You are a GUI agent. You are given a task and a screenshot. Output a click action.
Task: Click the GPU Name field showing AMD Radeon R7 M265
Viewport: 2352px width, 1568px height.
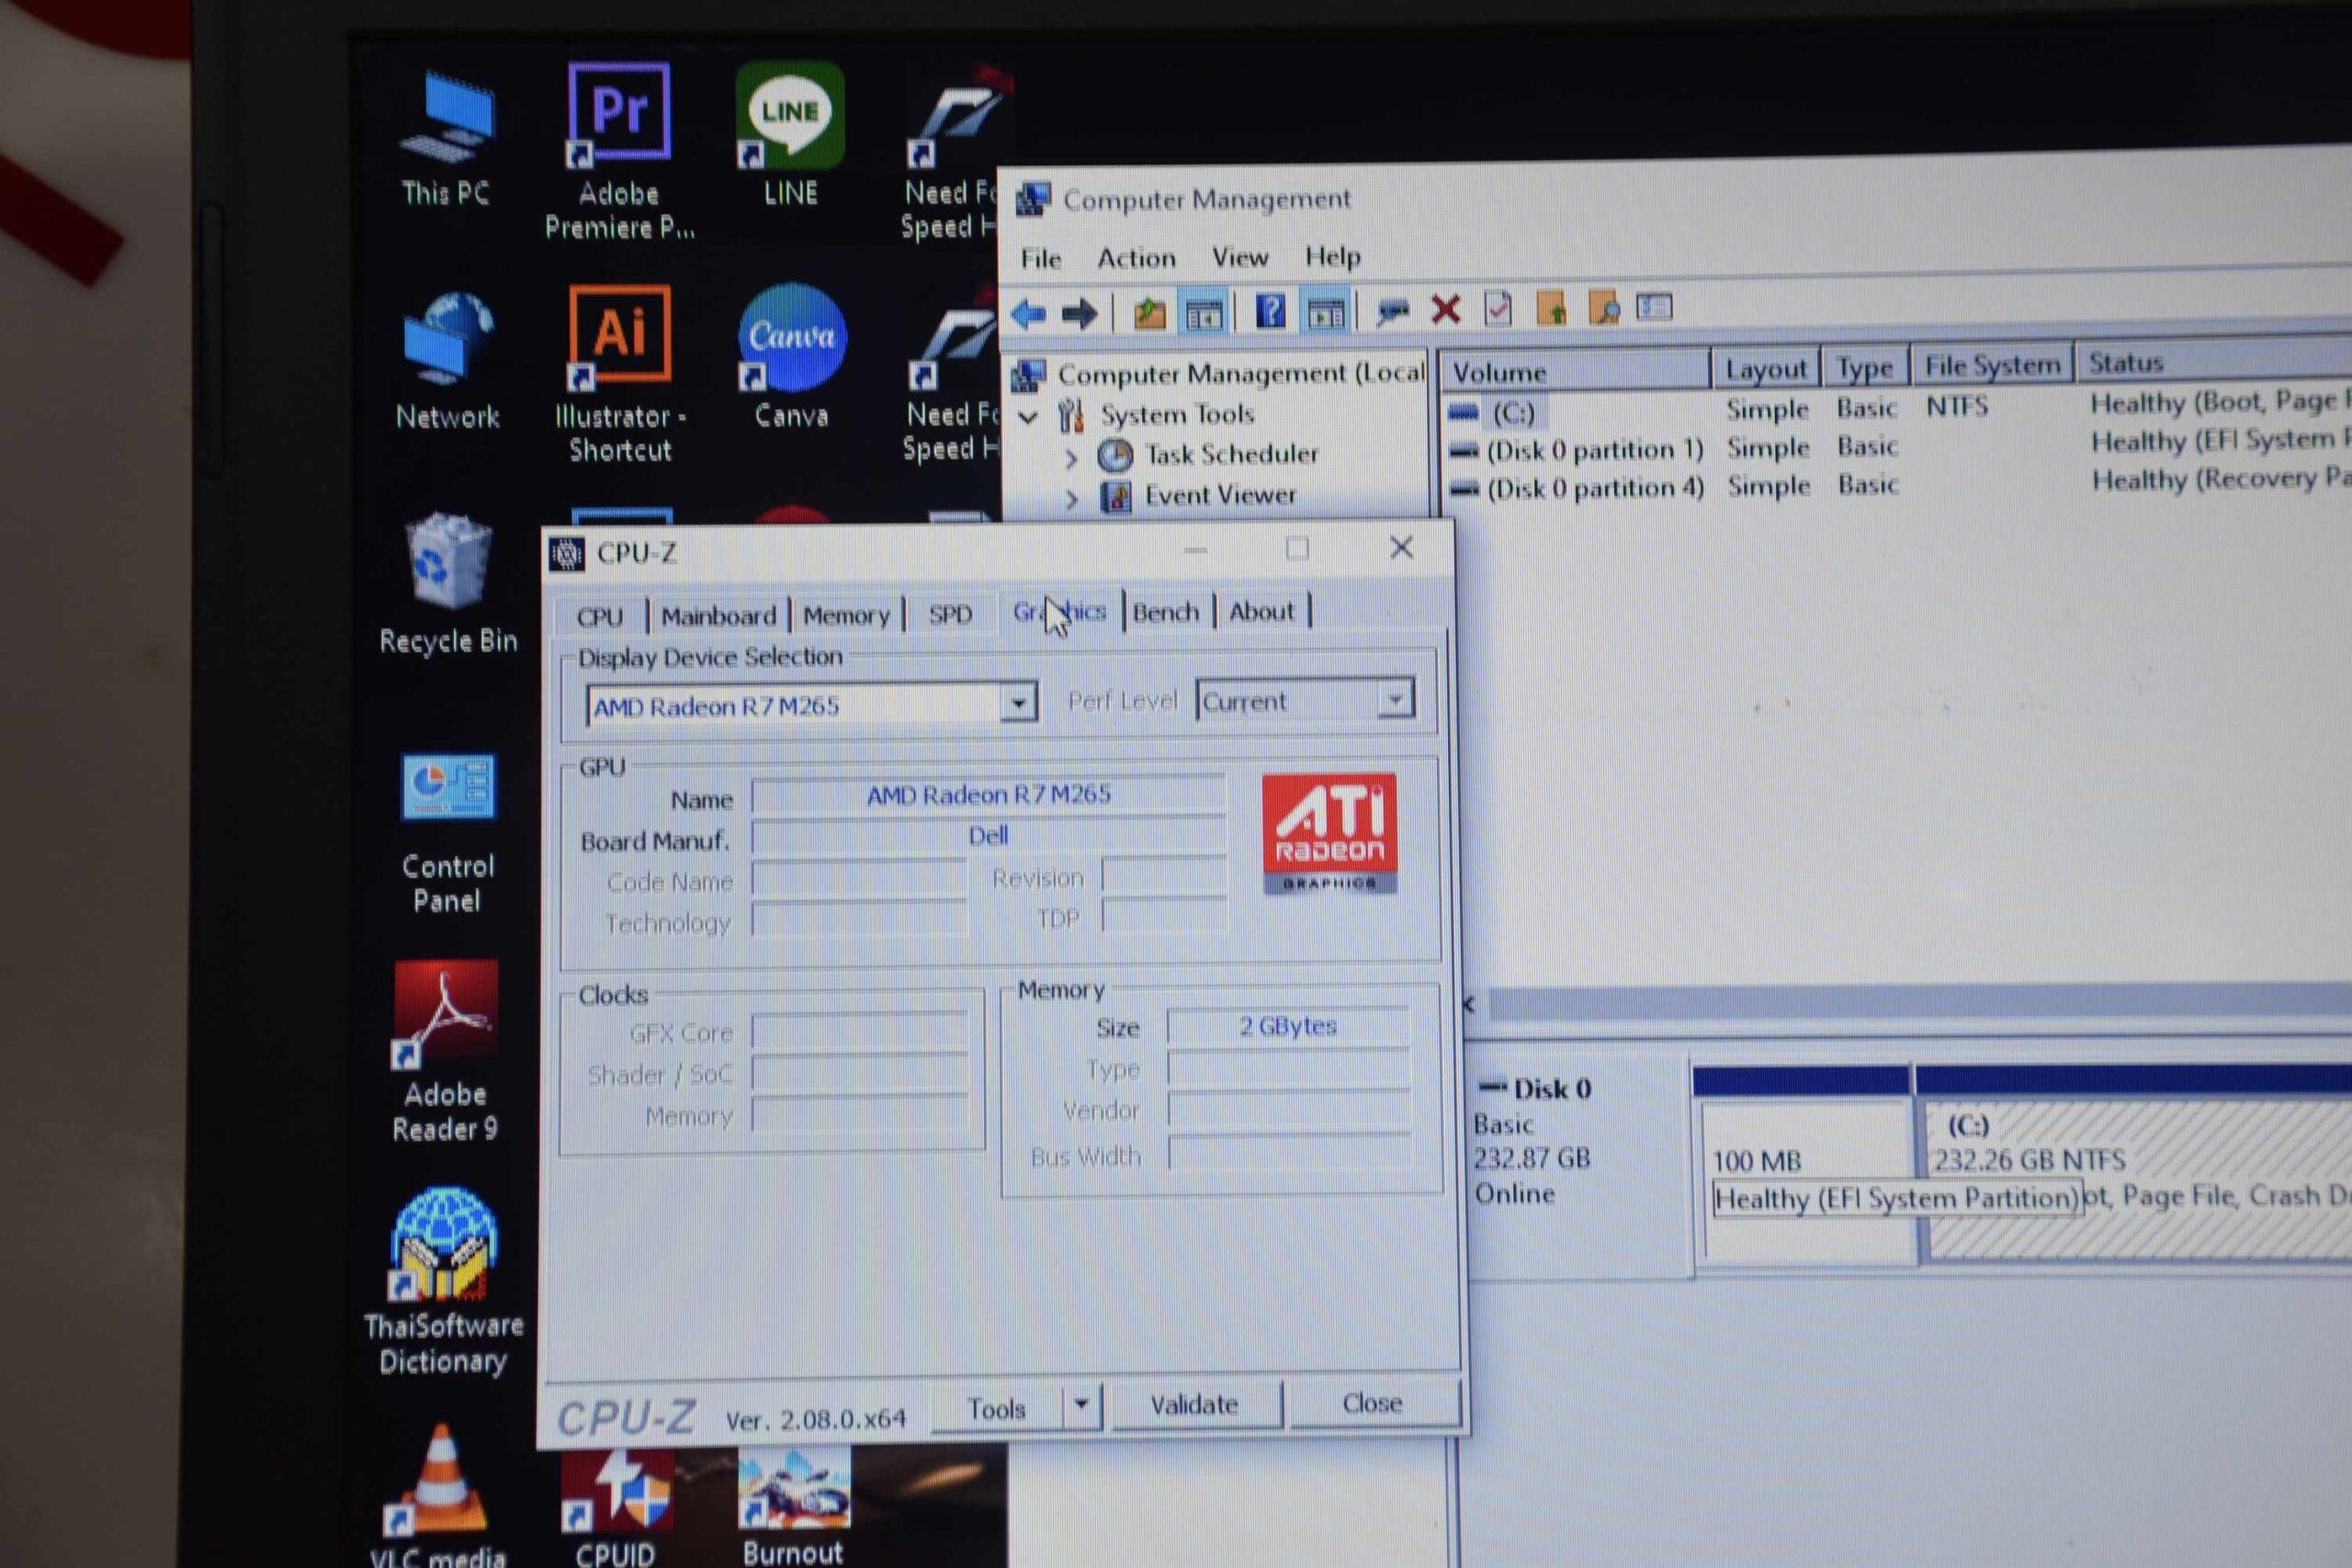(x=988, y=795)
